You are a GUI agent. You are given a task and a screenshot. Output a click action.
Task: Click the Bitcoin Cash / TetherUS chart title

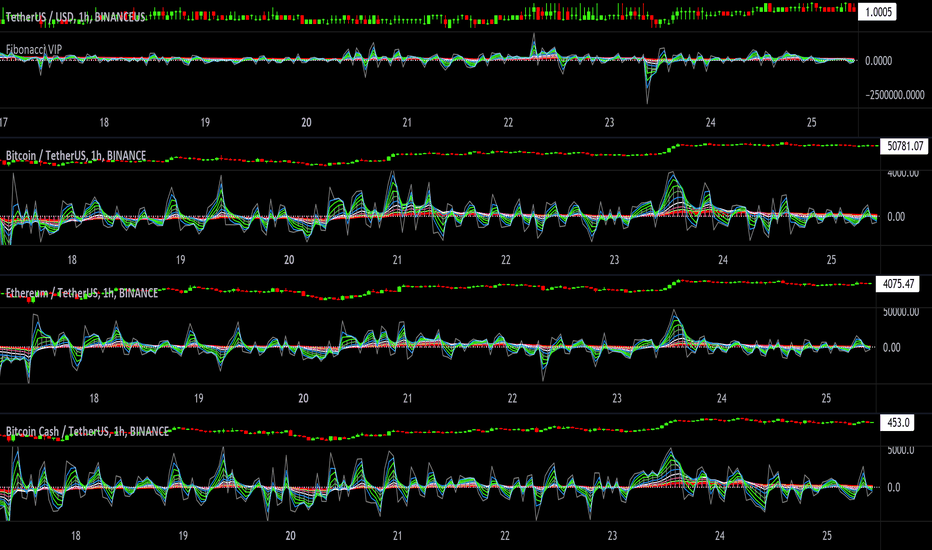pos(87,432)
